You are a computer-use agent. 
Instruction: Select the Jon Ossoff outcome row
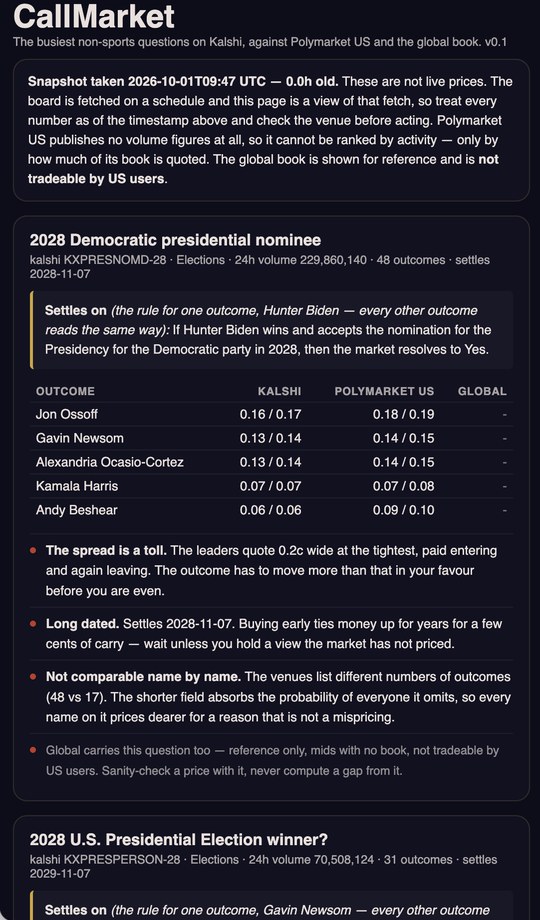(271, 414)
